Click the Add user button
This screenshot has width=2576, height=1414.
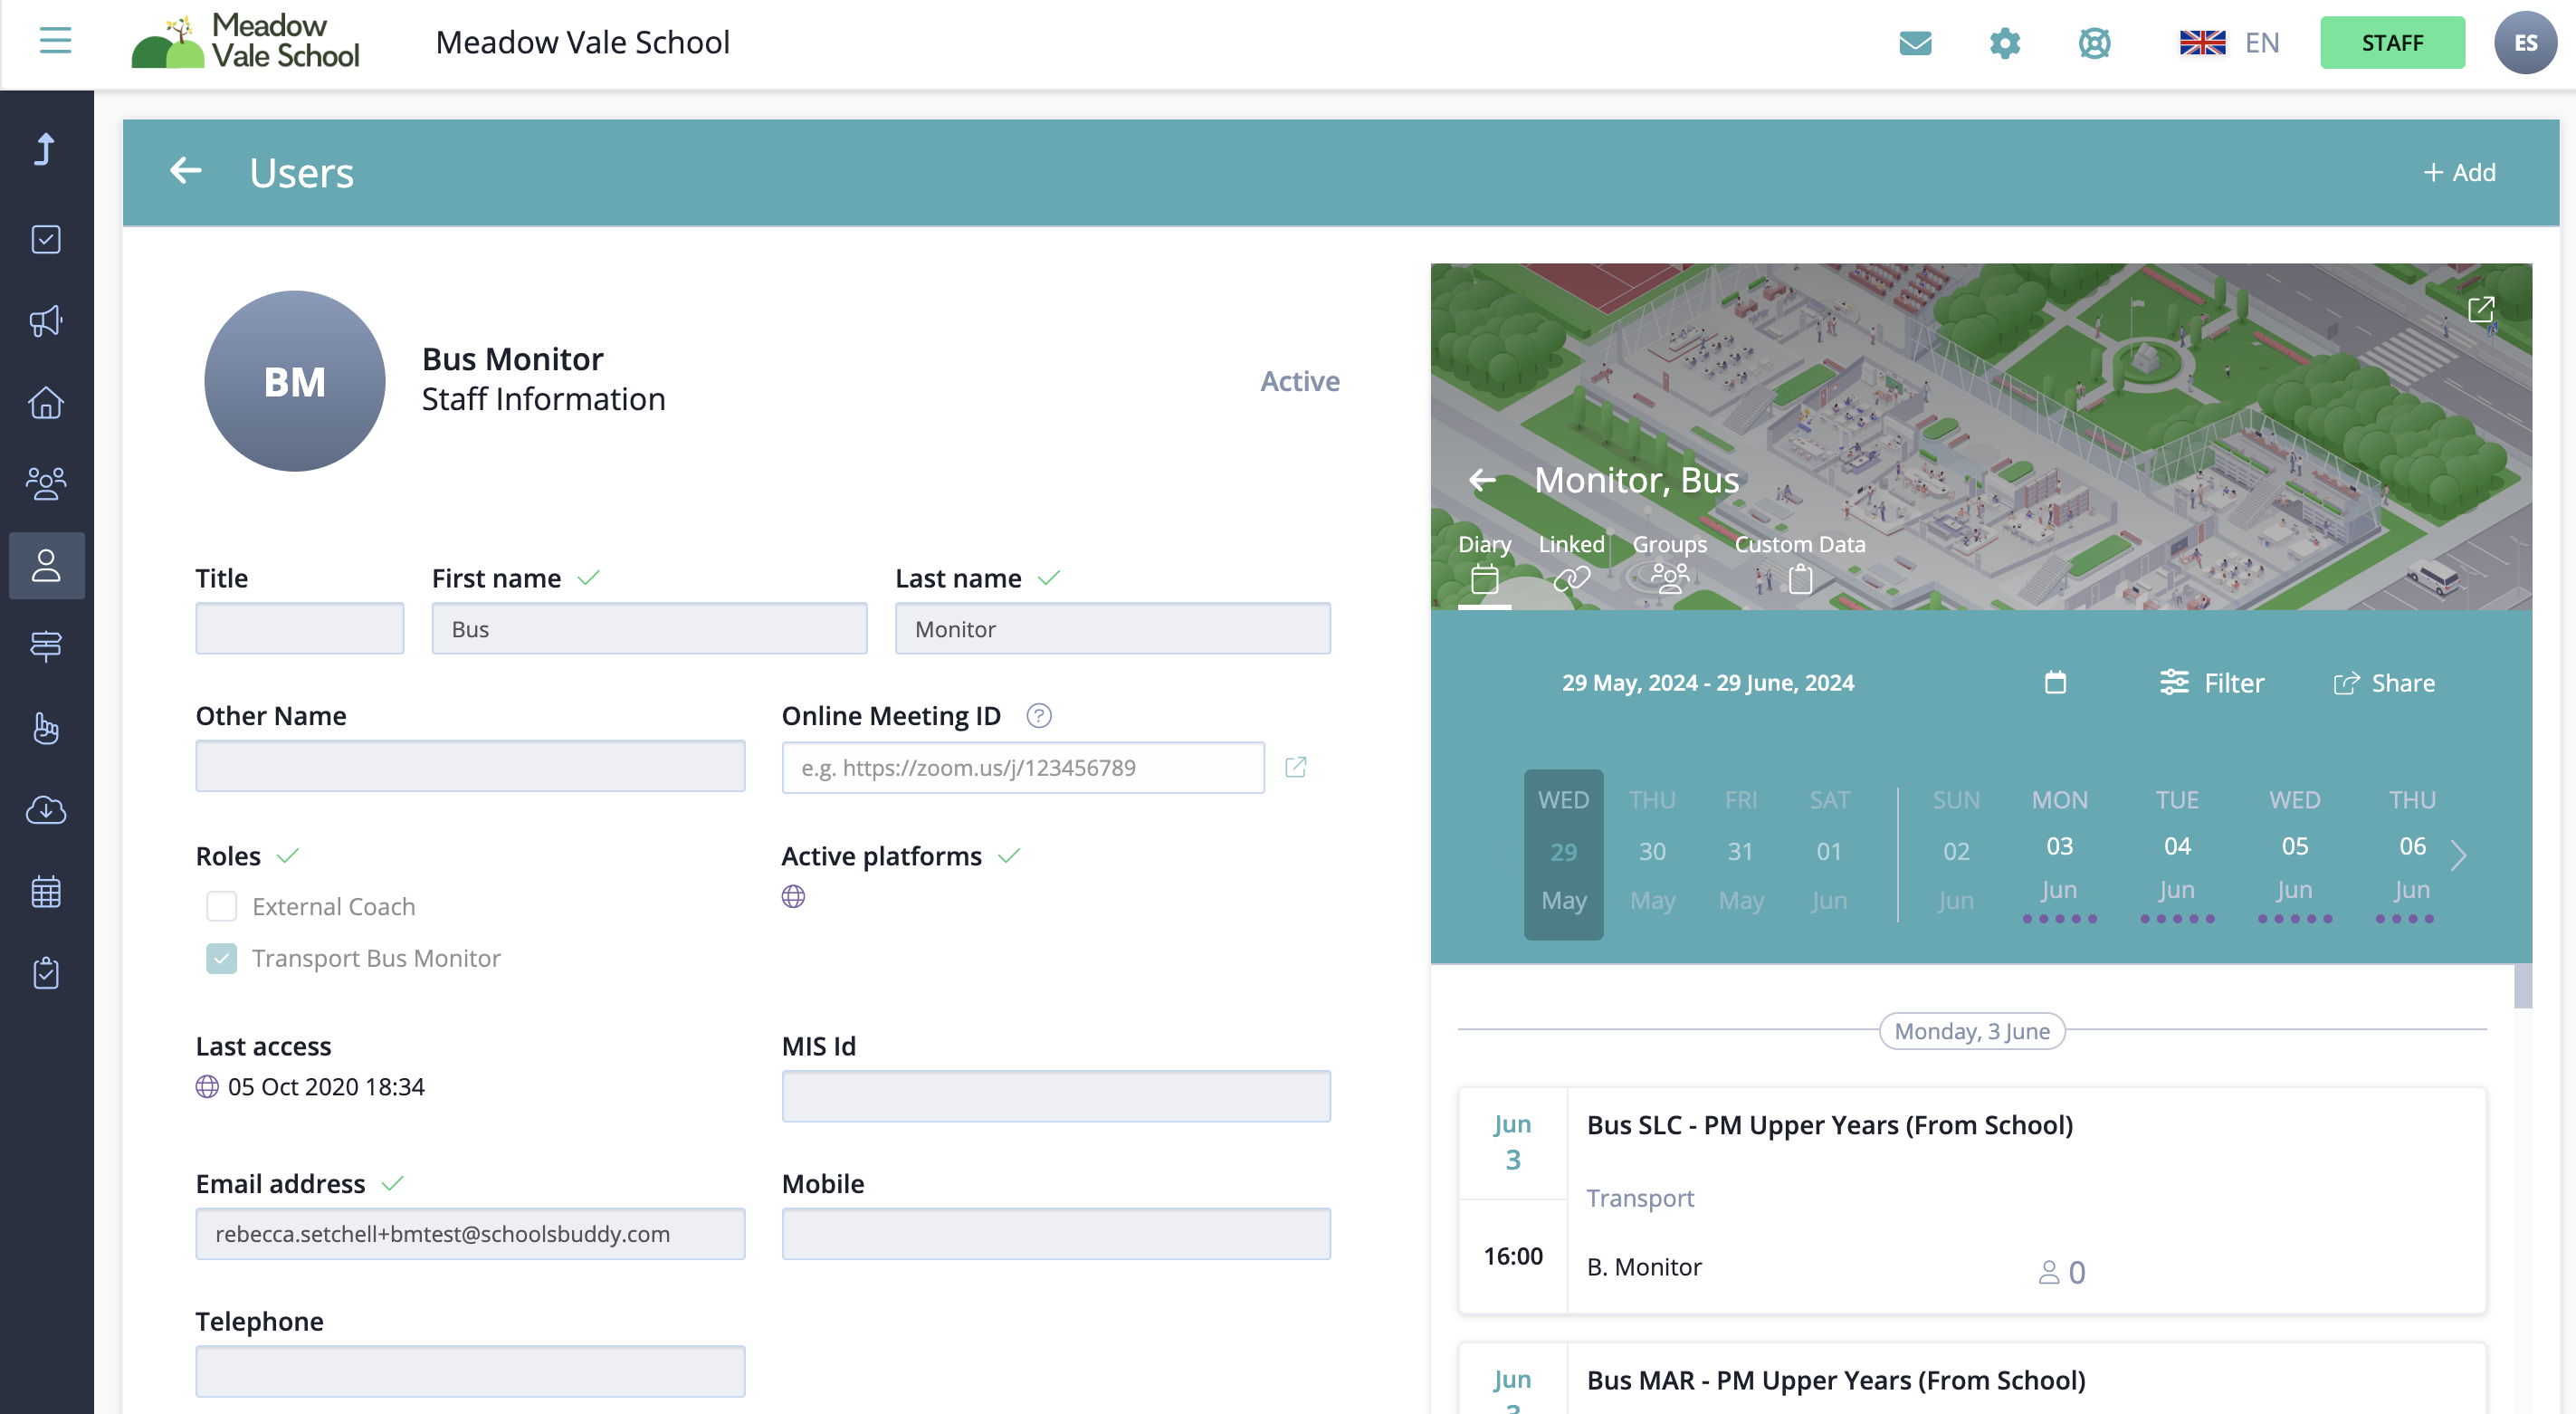pyautogui.click(x=2460, y=173)
